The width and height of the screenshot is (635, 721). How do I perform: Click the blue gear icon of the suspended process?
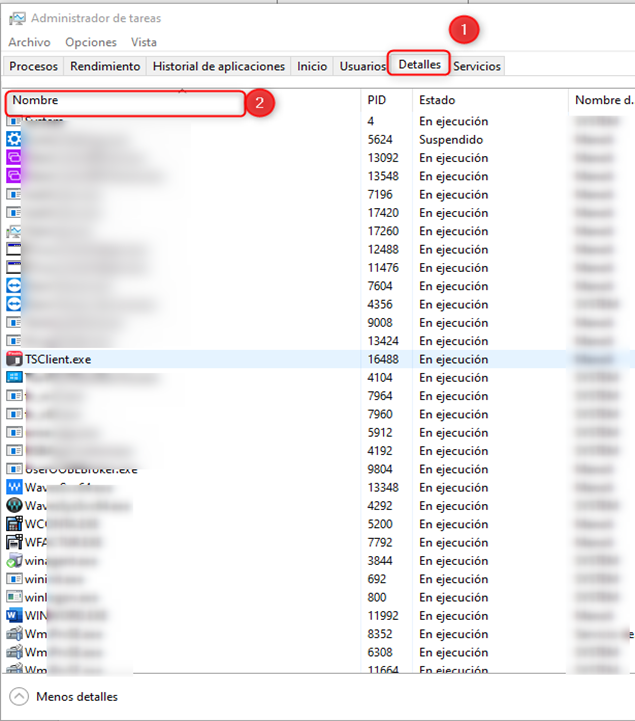point(14,139)
